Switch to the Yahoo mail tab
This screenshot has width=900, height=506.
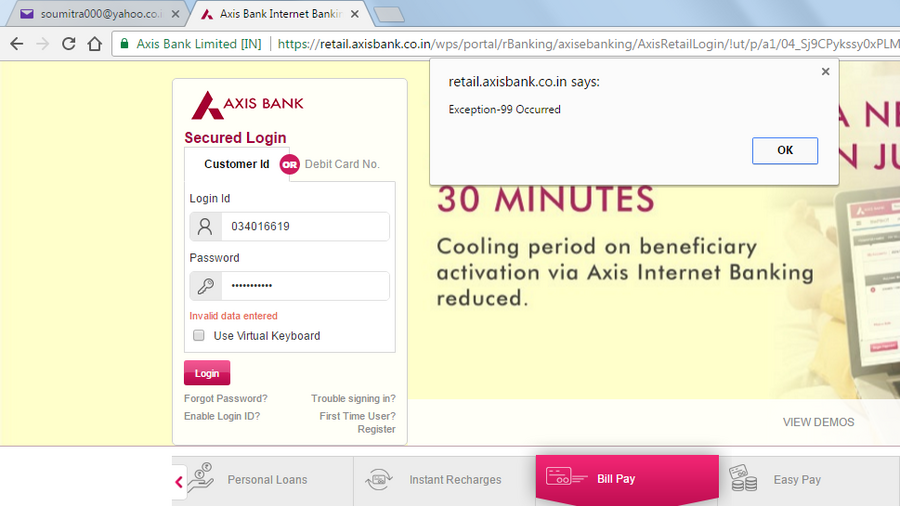[99, 14]
